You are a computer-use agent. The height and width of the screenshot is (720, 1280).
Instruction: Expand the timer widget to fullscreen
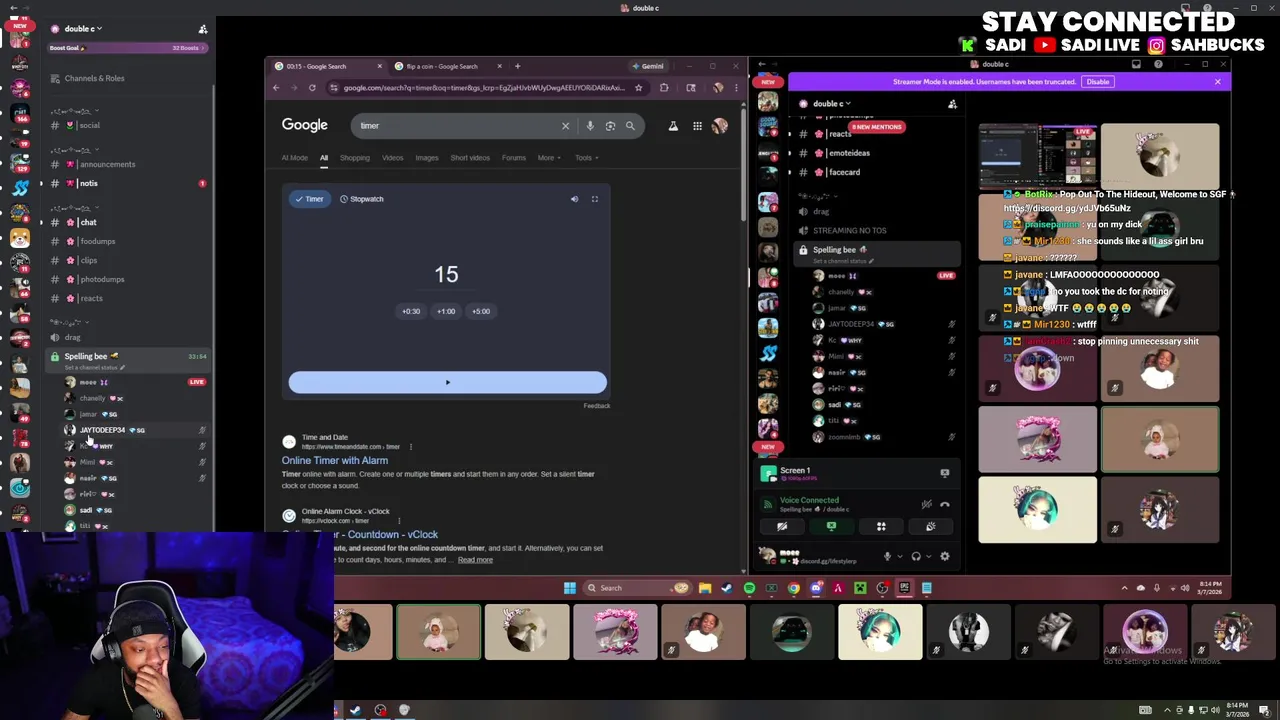point(594,199)
